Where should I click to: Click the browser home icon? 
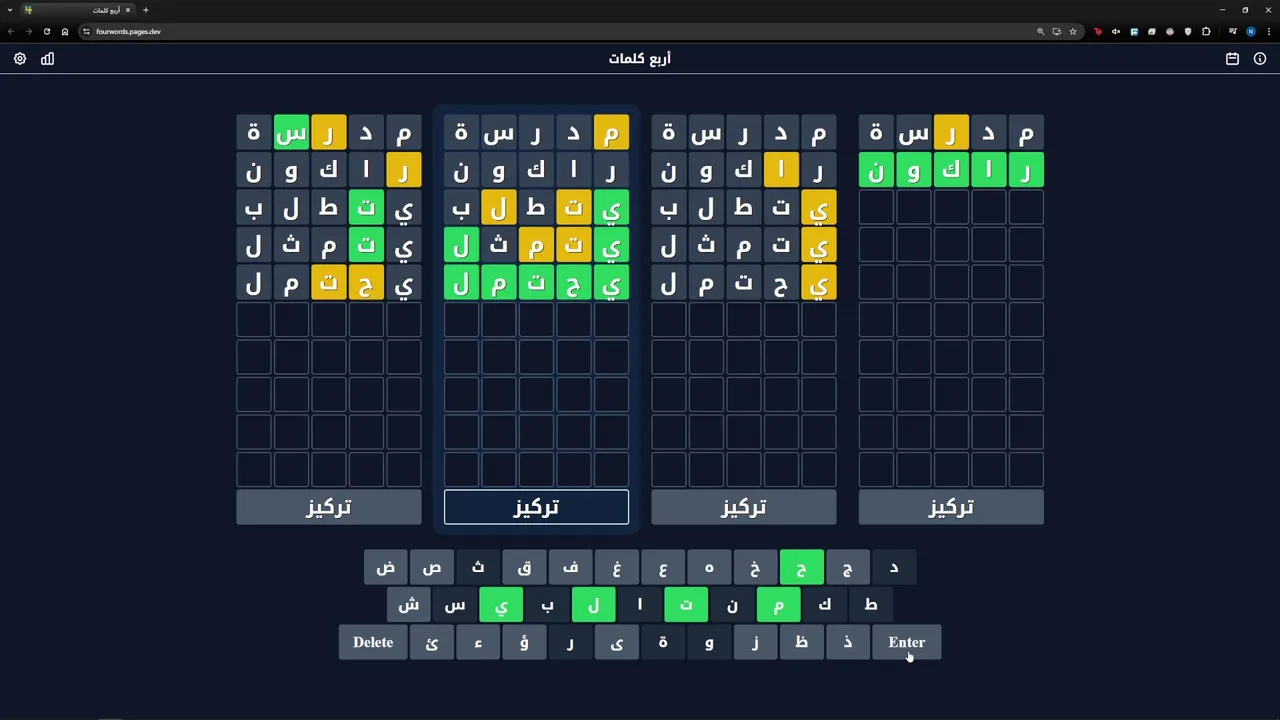pyautogui.click(x=65, y=31)
